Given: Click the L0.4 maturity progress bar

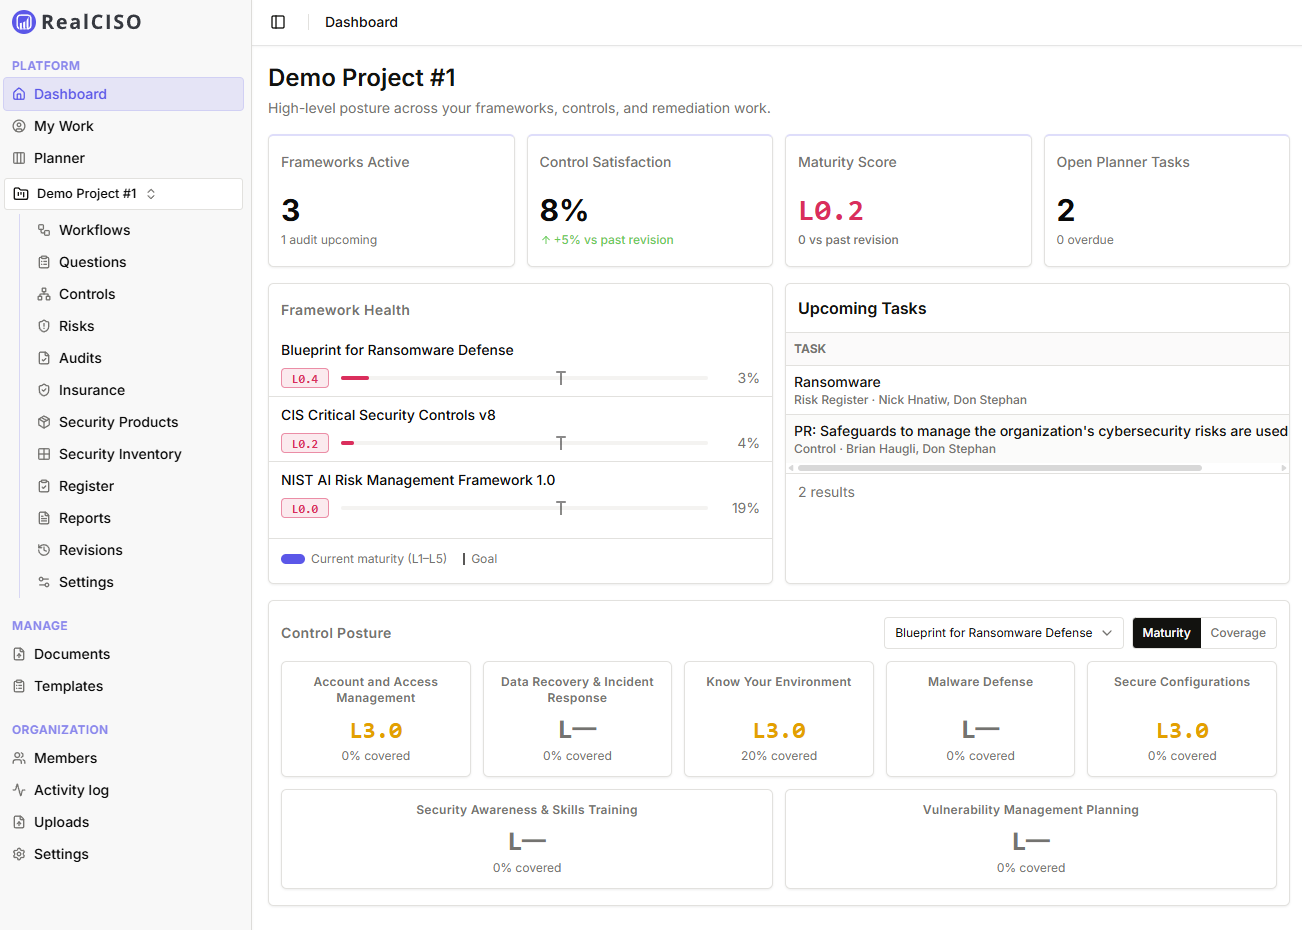Looking at the screenshot, I should point(524,378).
